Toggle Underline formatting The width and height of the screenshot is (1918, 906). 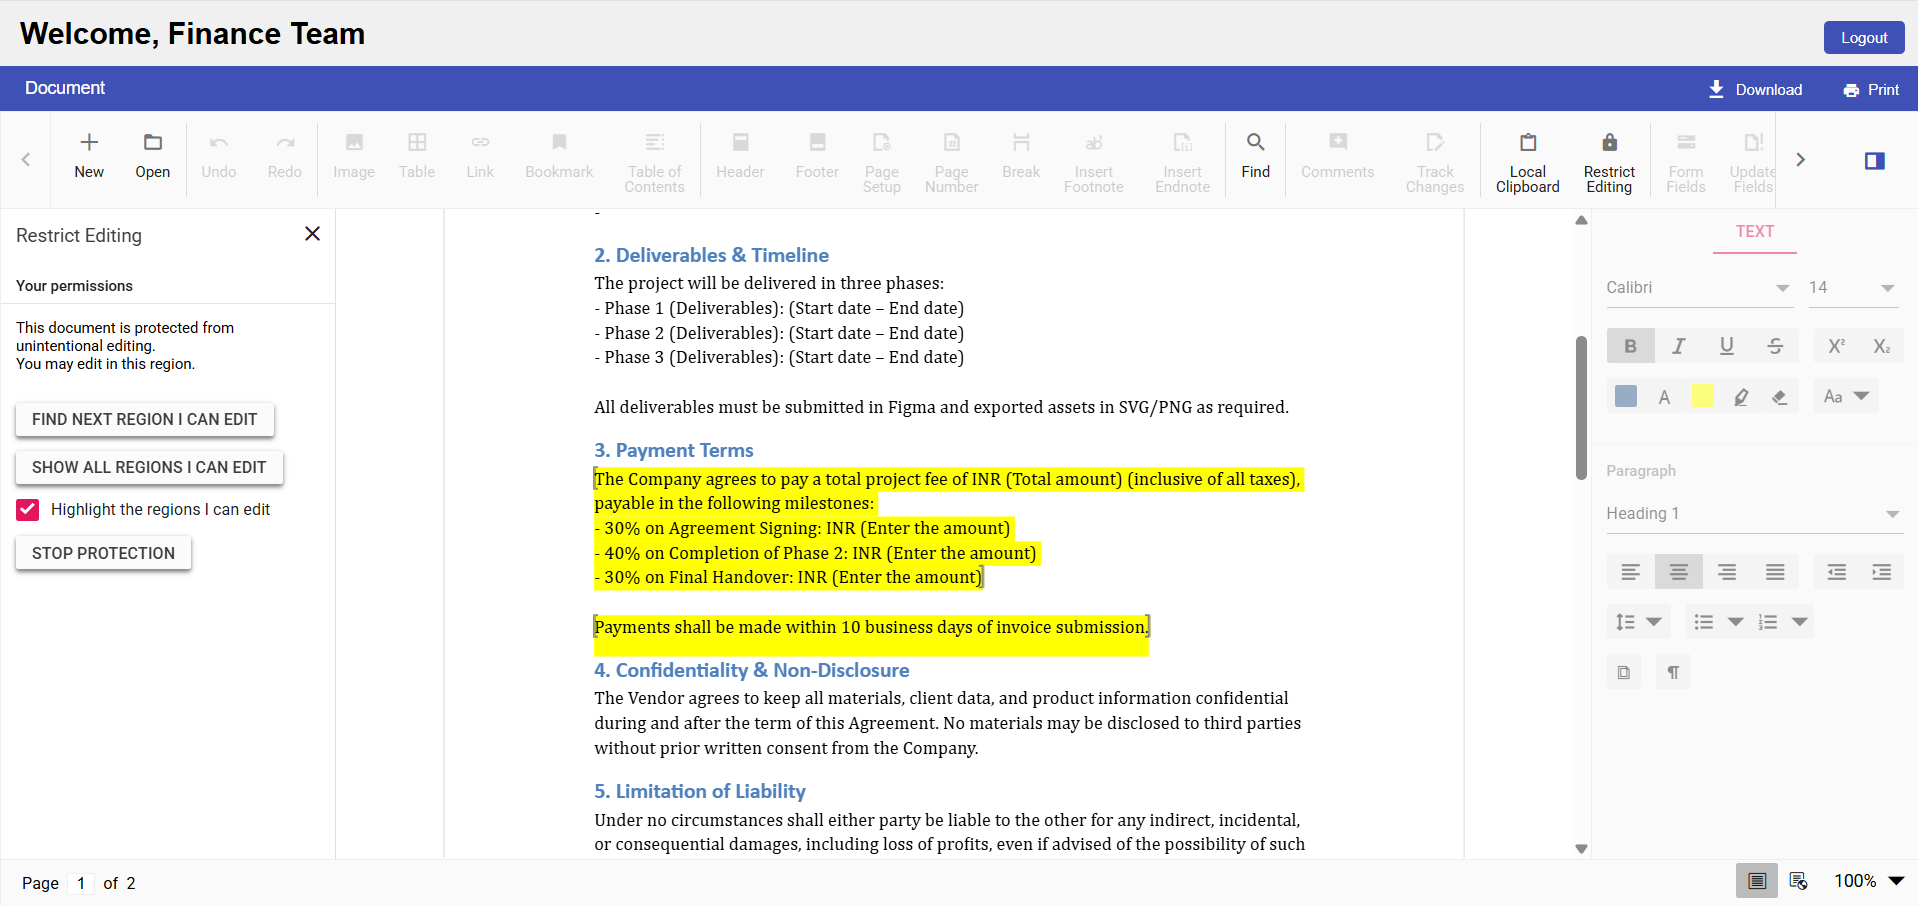coord(1727,346)
